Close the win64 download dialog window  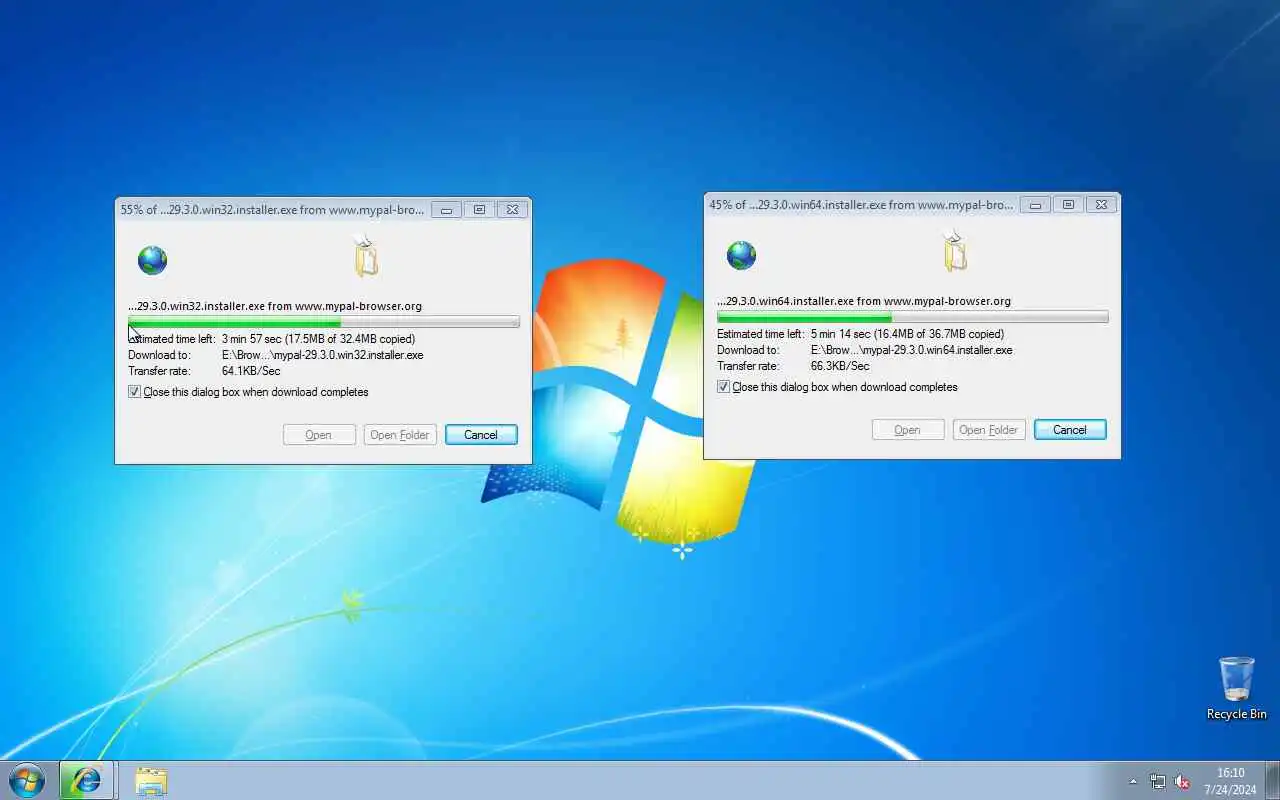(1101, 205)
